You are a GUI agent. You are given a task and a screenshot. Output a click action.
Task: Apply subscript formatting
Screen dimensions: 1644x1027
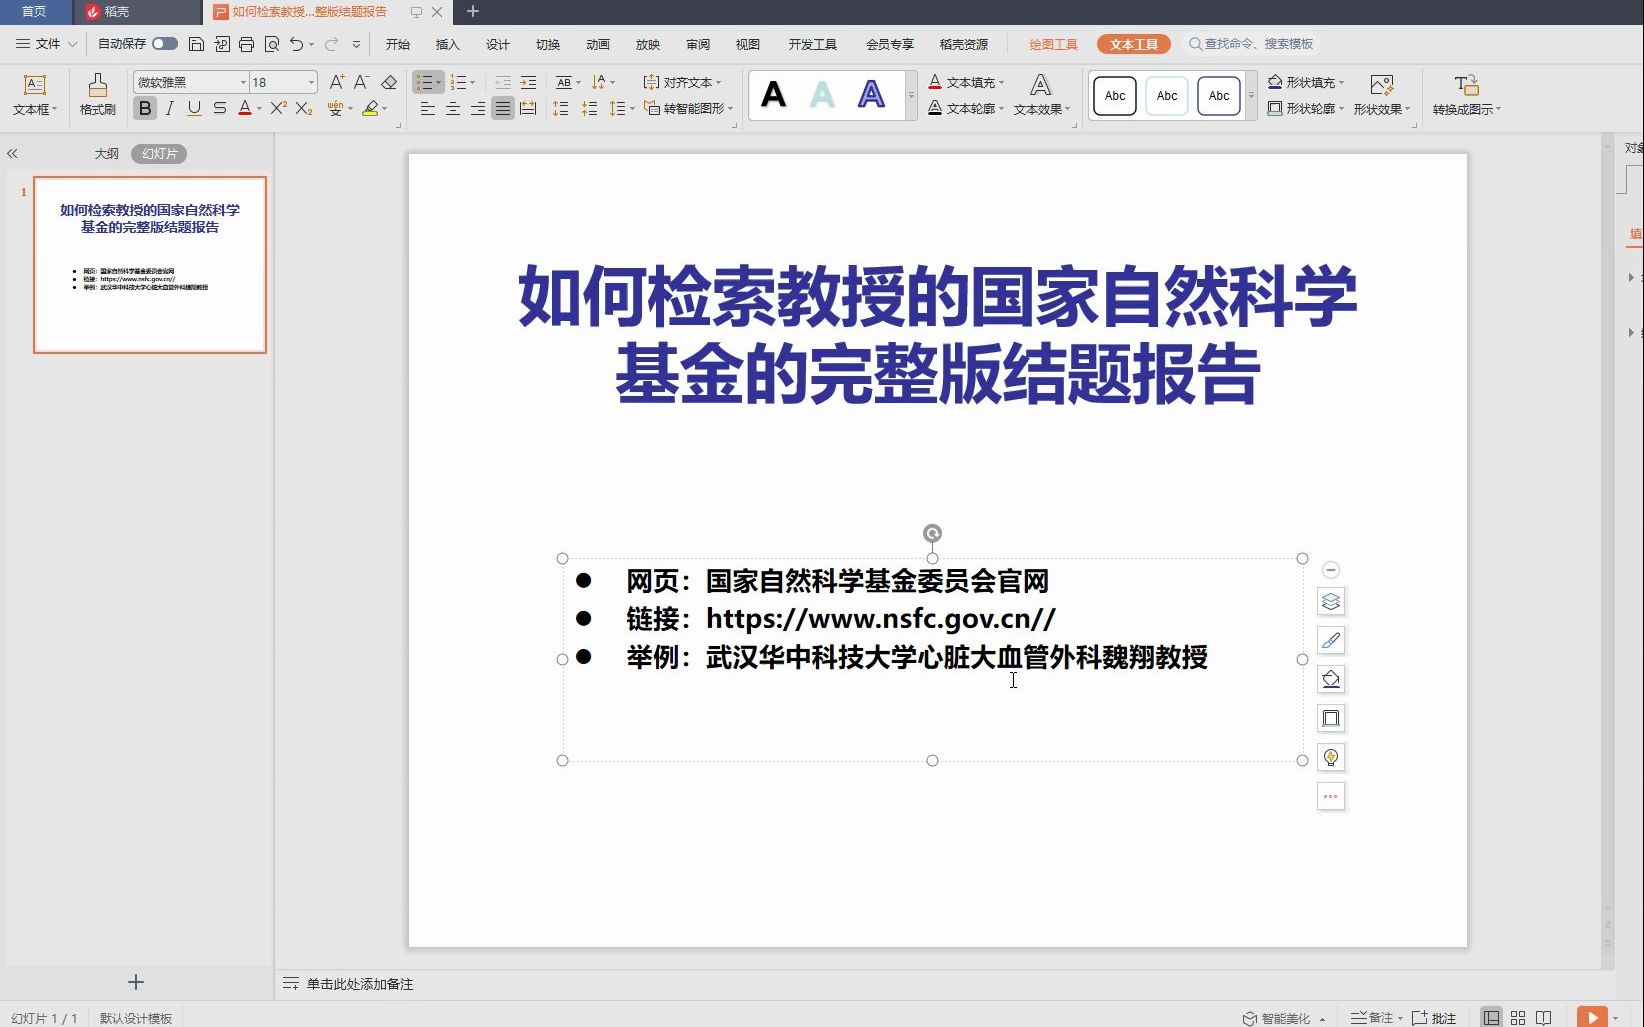coord(304,108)
